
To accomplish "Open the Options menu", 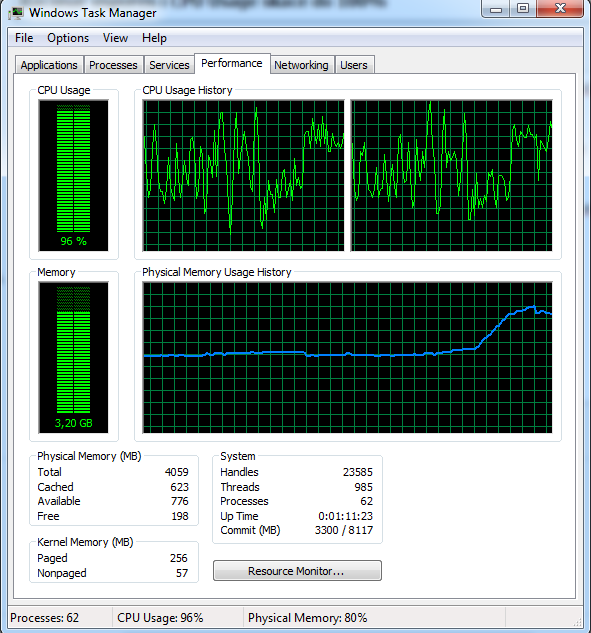I will (68, 38).
